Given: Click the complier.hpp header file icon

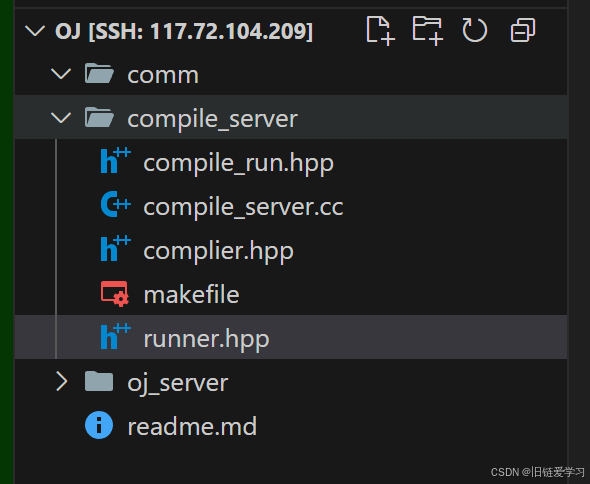Looking at the screenshot, I should [115, 249].
